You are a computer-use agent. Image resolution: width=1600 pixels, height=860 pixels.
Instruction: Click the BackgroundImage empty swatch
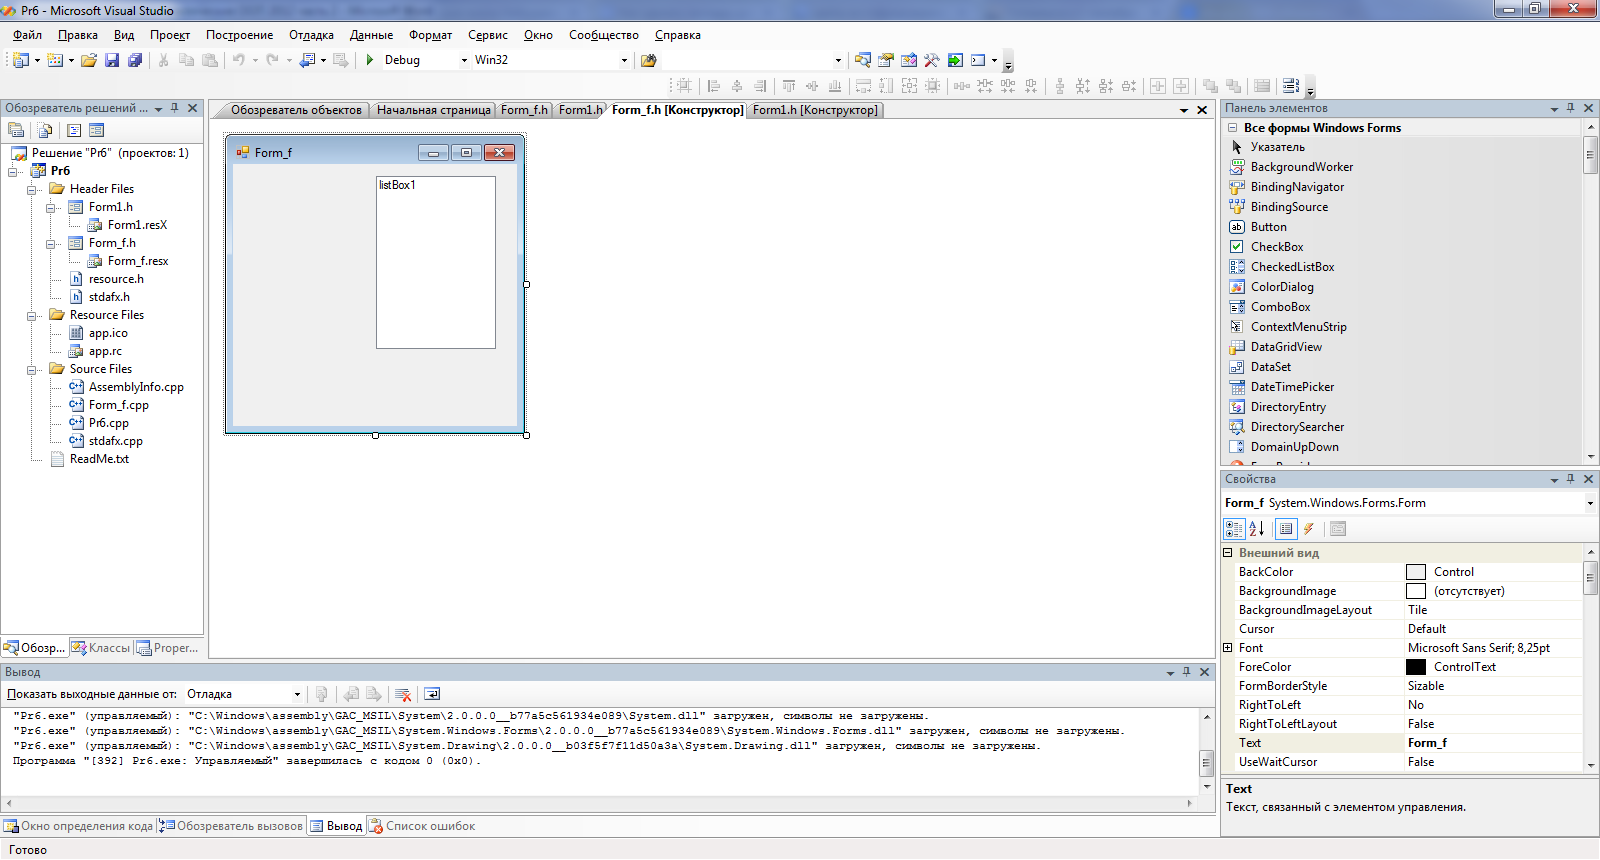tap(1416, 591)
